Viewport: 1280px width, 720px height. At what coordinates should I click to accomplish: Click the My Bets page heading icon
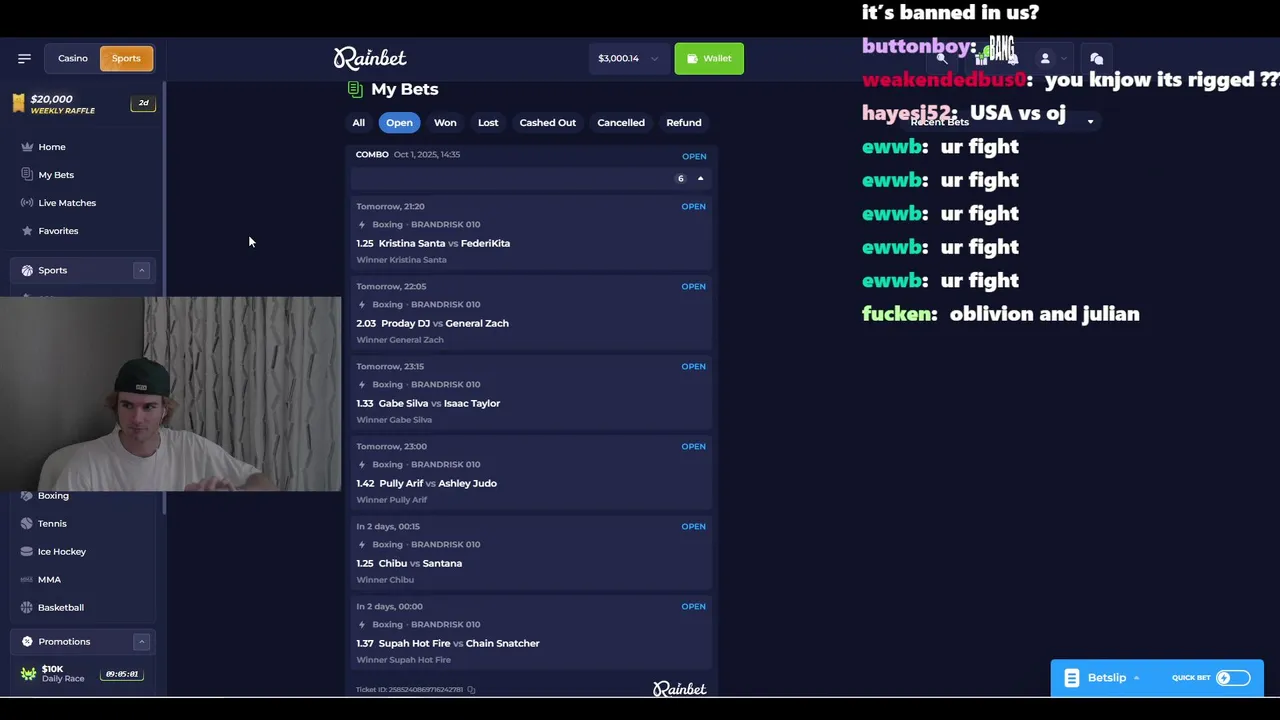click(355, 89)
